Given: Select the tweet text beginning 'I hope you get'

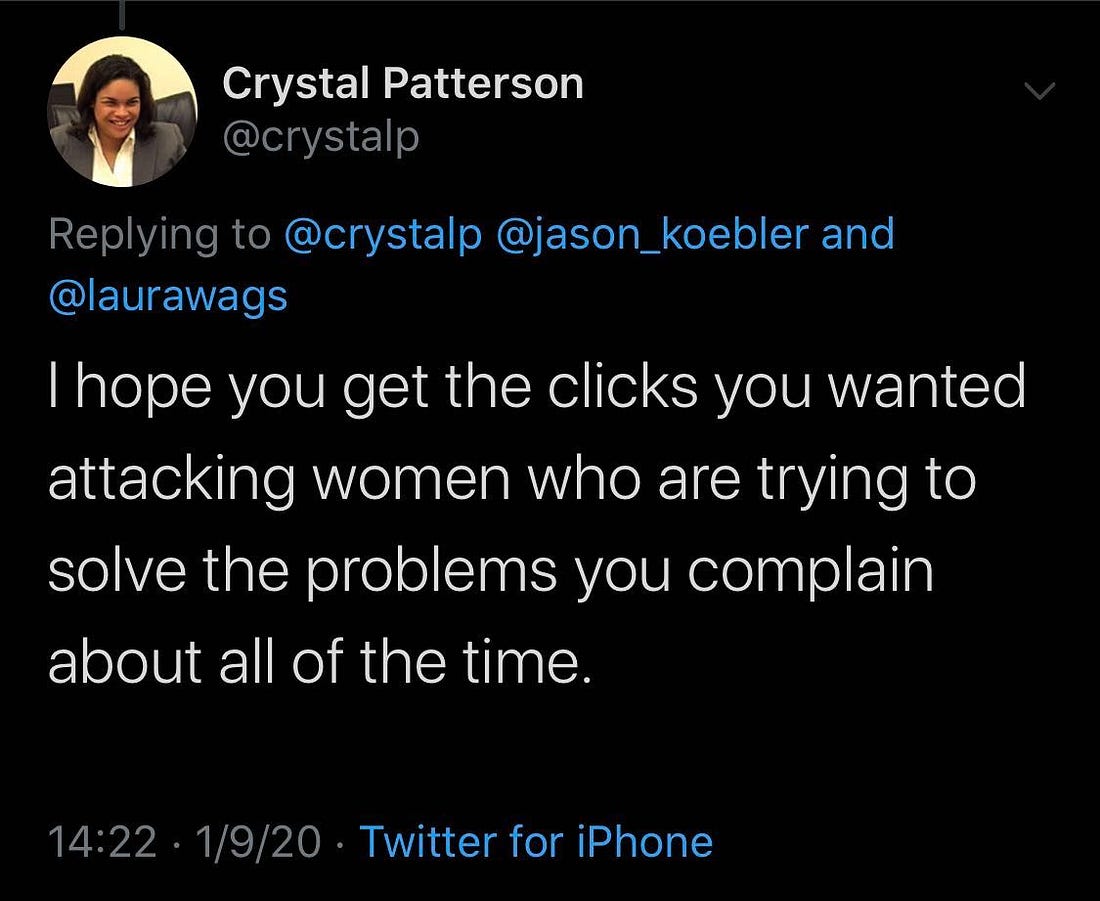Looking at the screenshot, I should pos(537,525).
